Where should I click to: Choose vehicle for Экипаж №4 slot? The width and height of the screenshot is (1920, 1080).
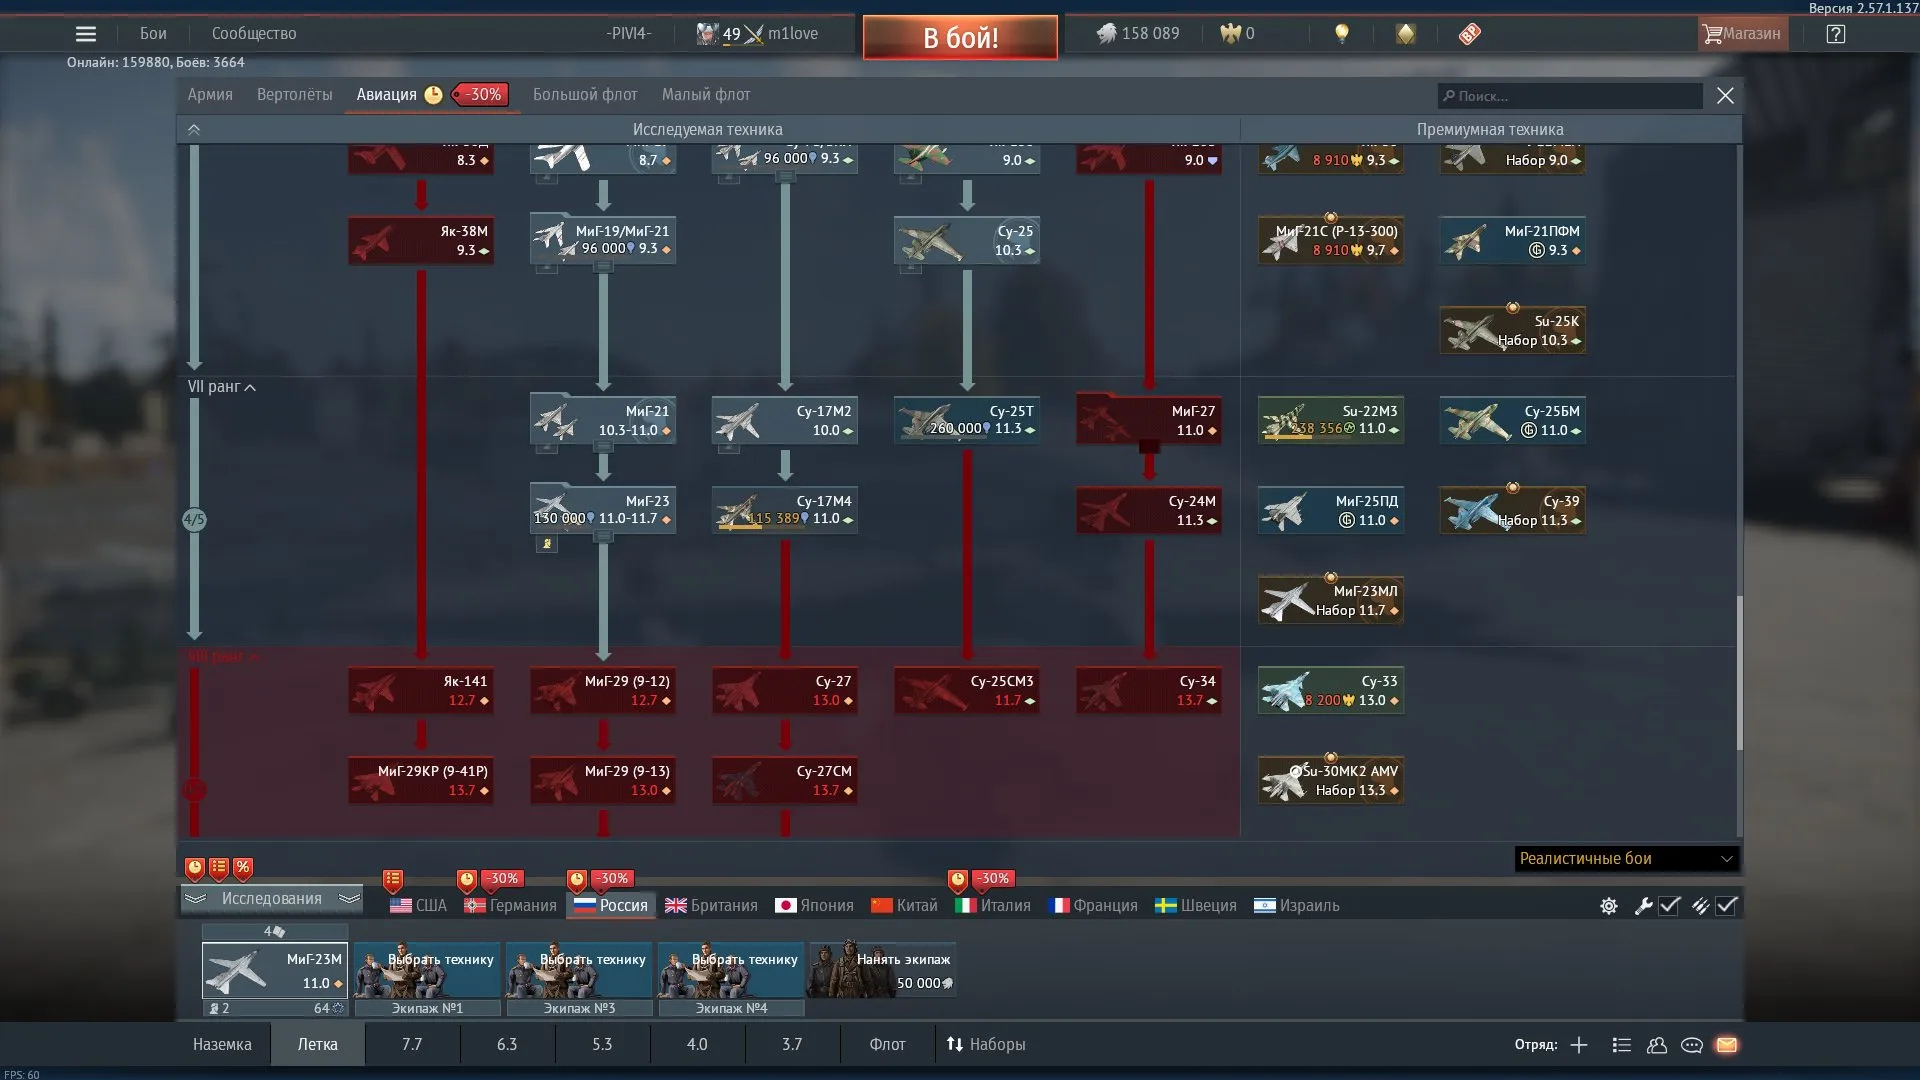(x=731, y=970)
